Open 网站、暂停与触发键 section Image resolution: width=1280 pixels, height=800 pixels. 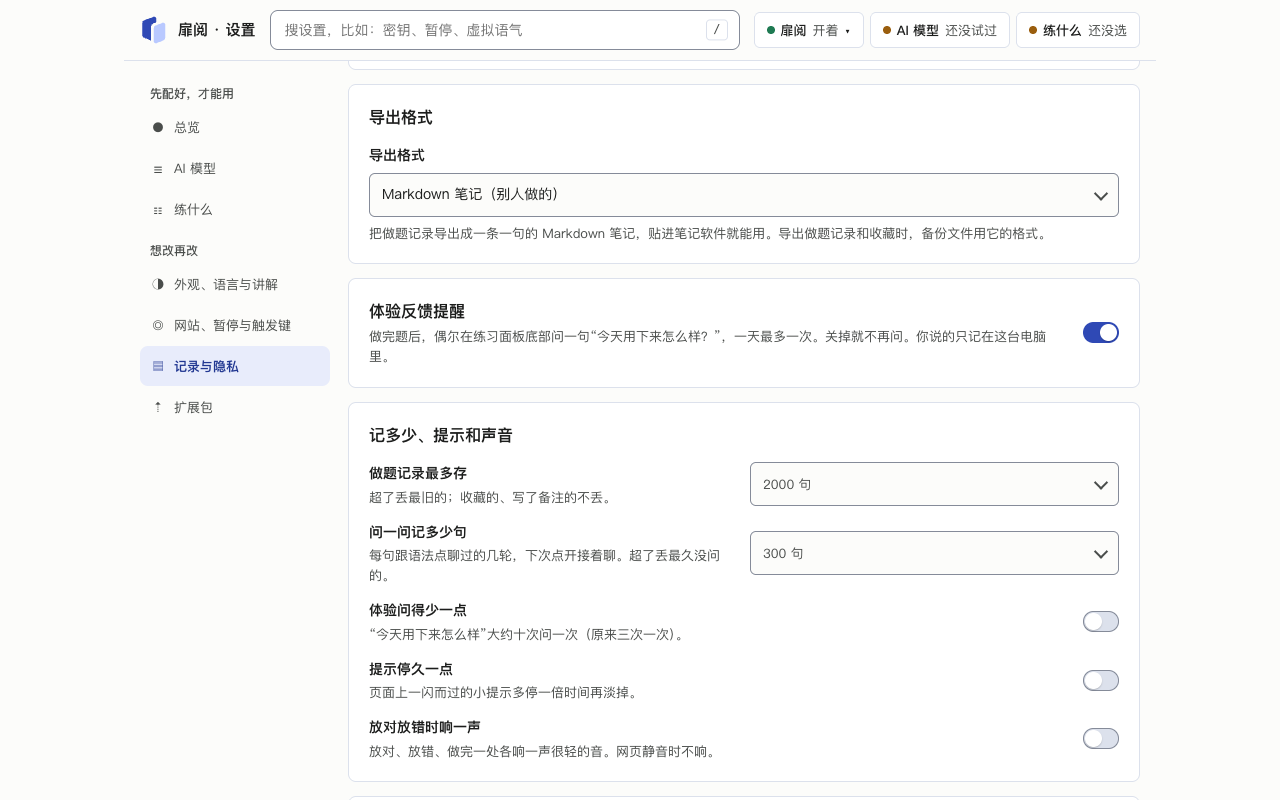pos(235,325)
